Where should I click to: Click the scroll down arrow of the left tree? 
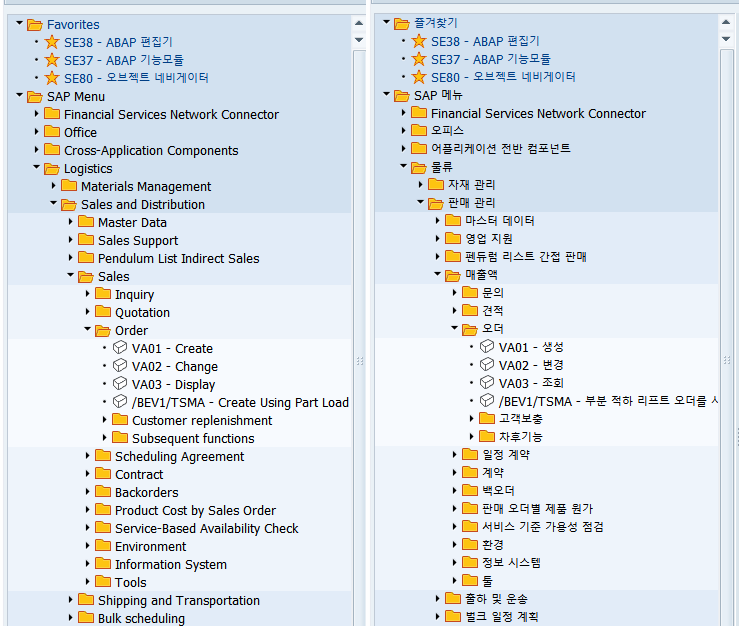tap(359, 40)
